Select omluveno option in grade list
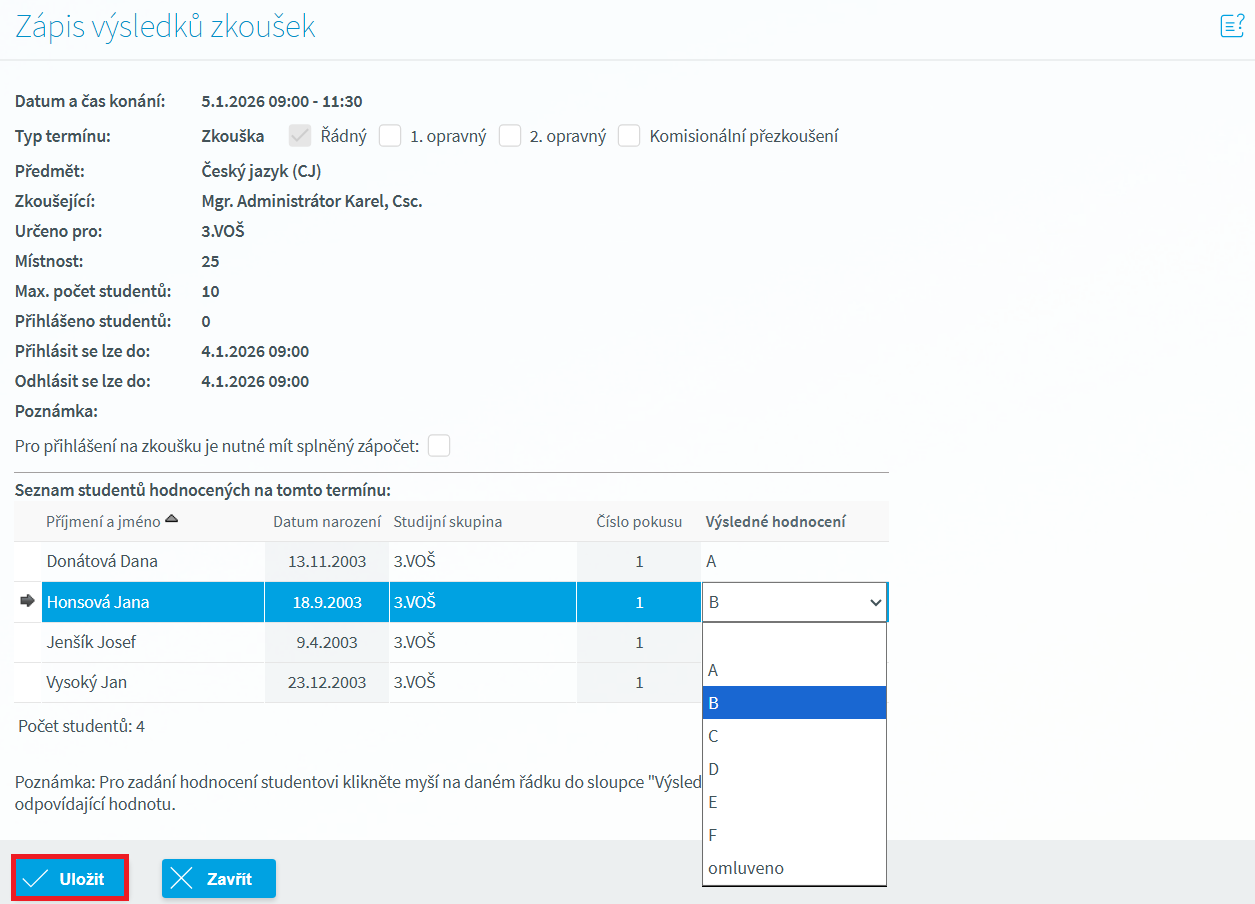1255x904 pixels. [794, 868]
